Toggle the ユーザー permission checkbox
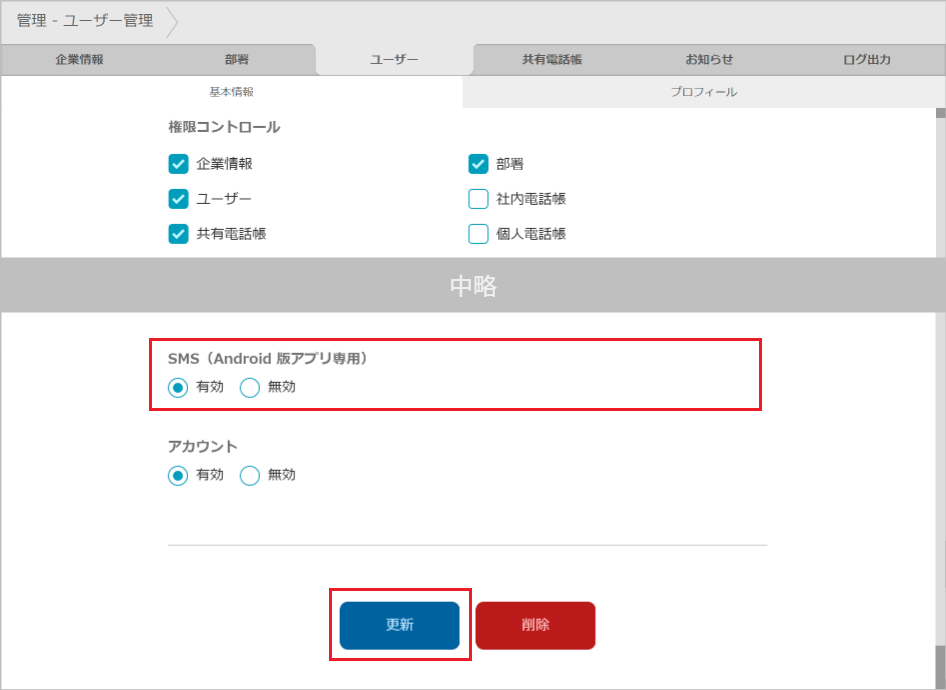This screenshot has height=690, width=946. 179,199
